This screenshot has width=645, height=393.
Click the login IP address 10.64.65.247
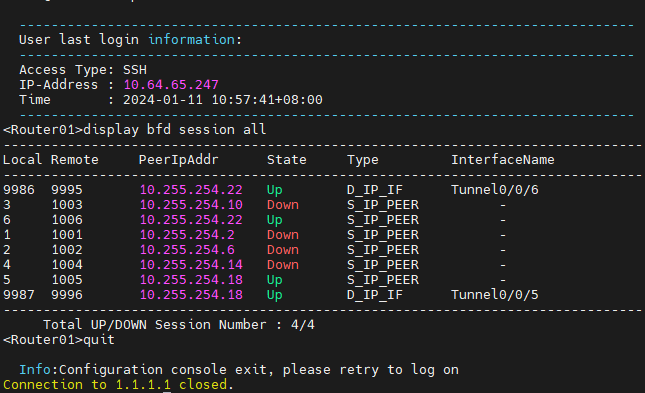(x=171, y=85)
